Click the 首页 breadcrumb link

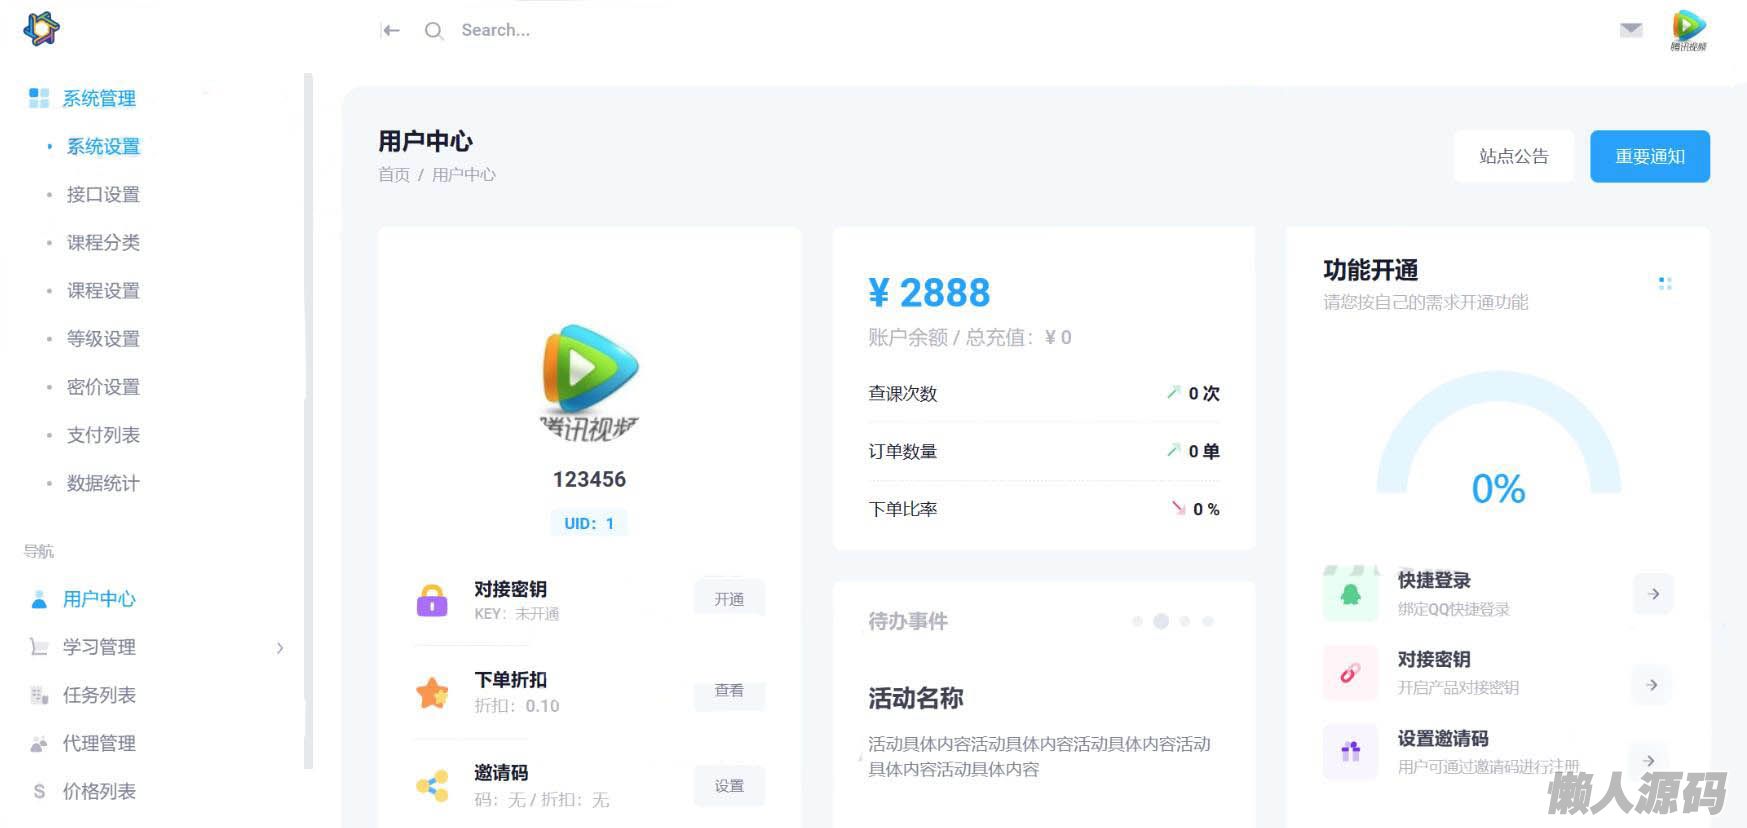click(394, 175)
